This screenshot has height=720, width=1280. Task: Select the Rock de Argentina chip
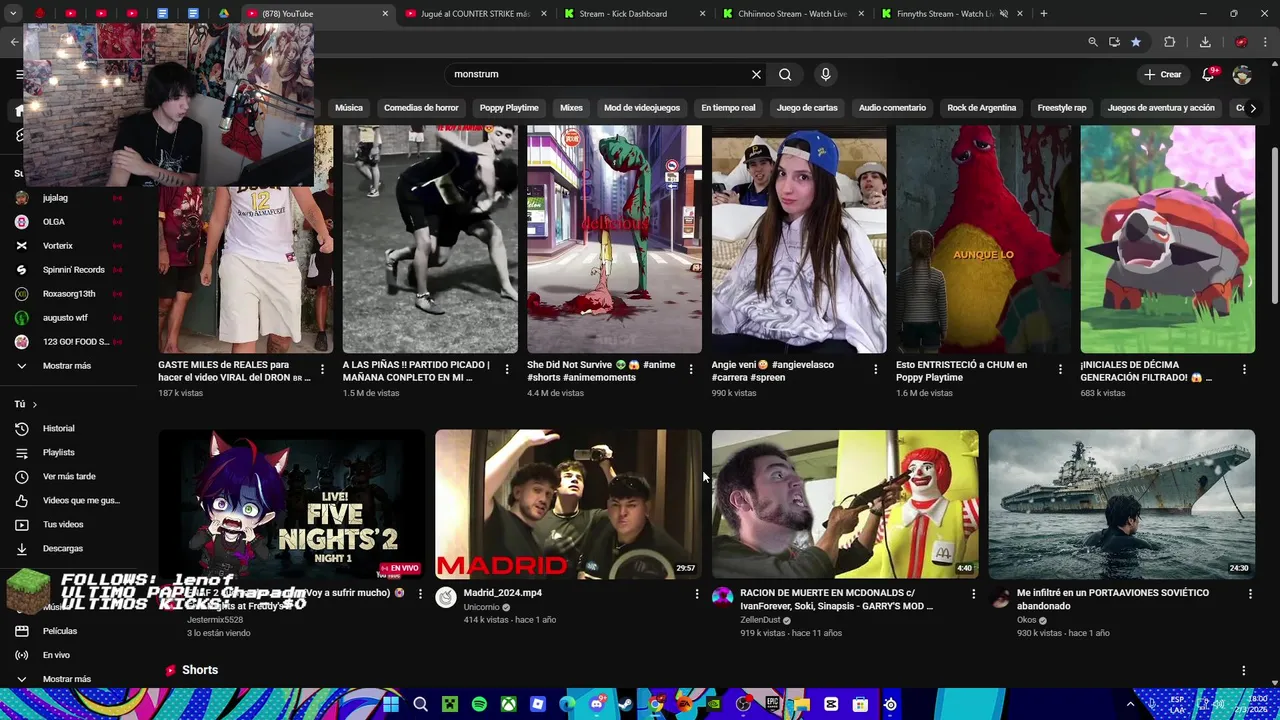click(x=981, y=108)
